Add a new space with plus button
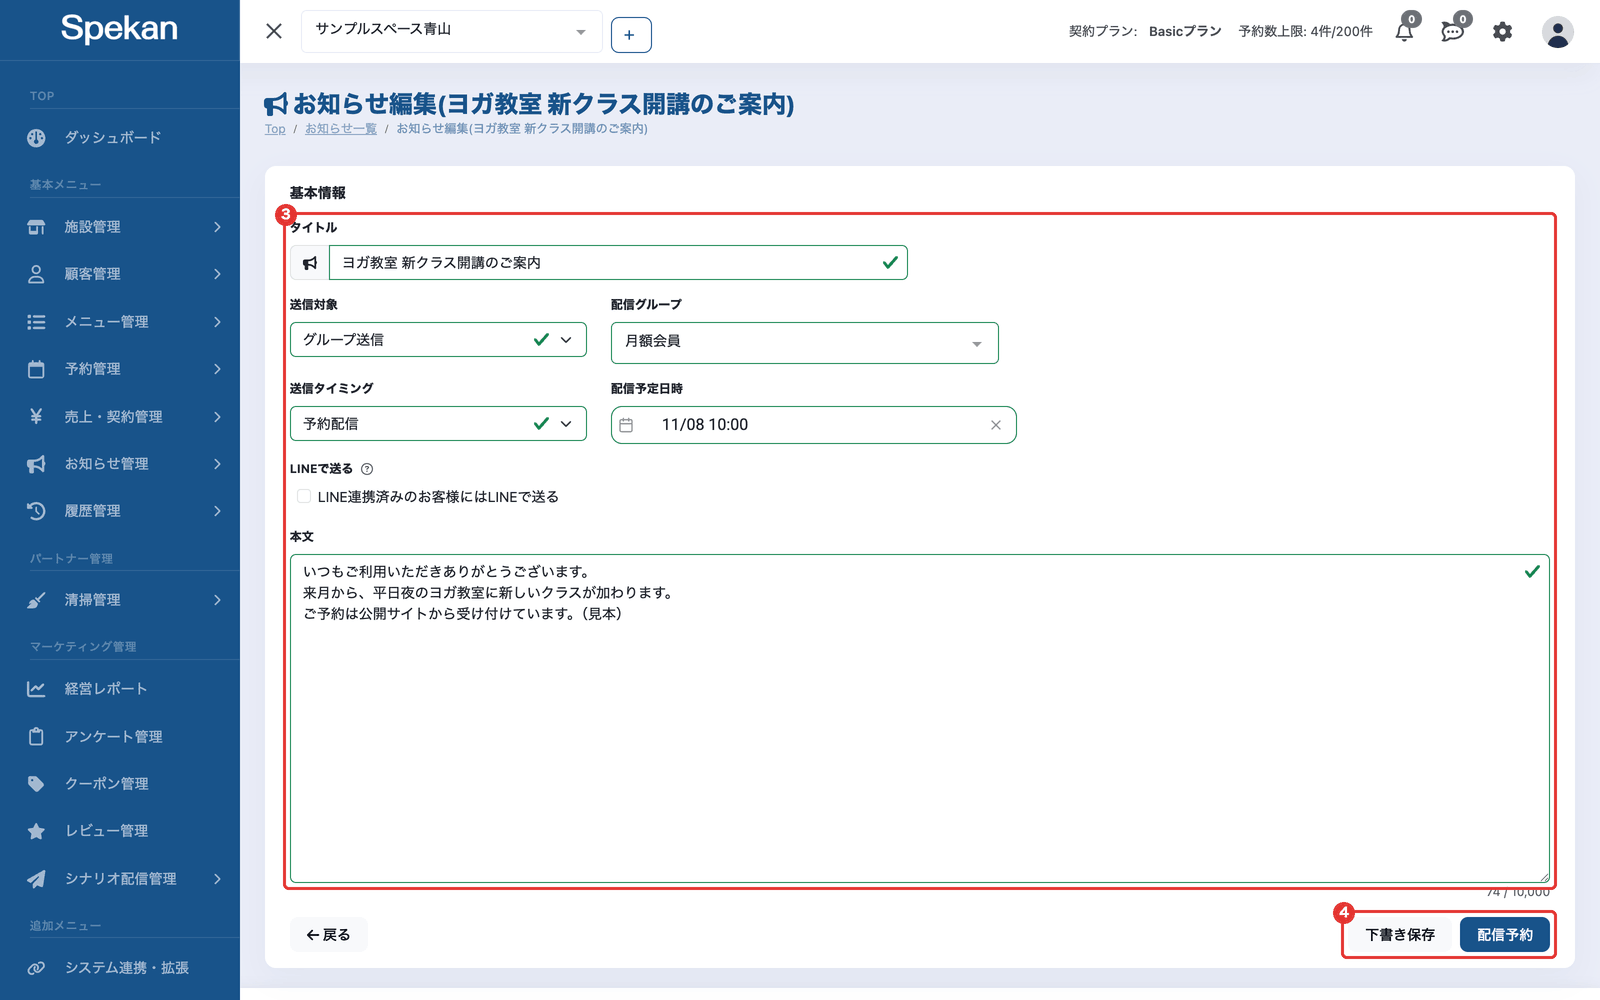Image resolution: width=1600 pixels, height=1000 pixels. click(x=630, y=35)
